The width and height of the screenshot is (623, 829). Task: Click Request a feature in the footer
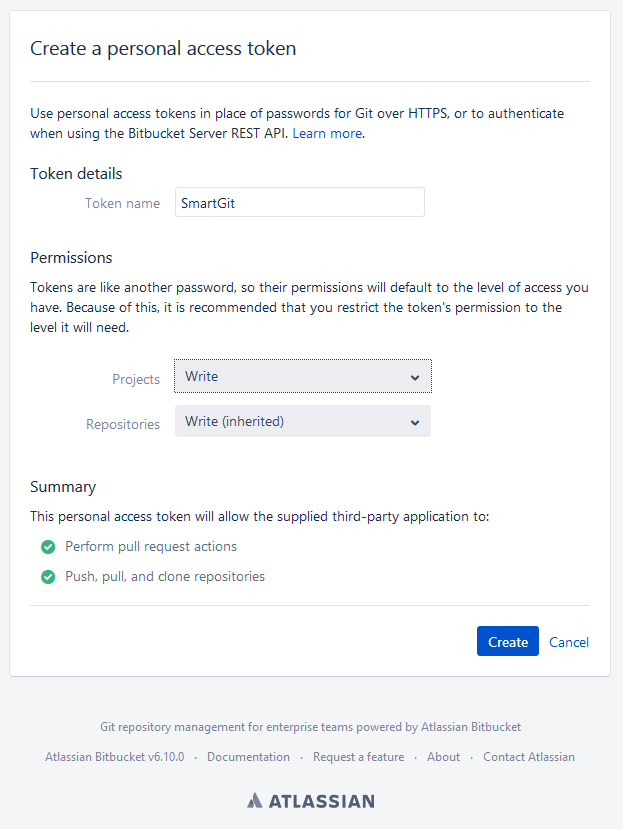358,757
